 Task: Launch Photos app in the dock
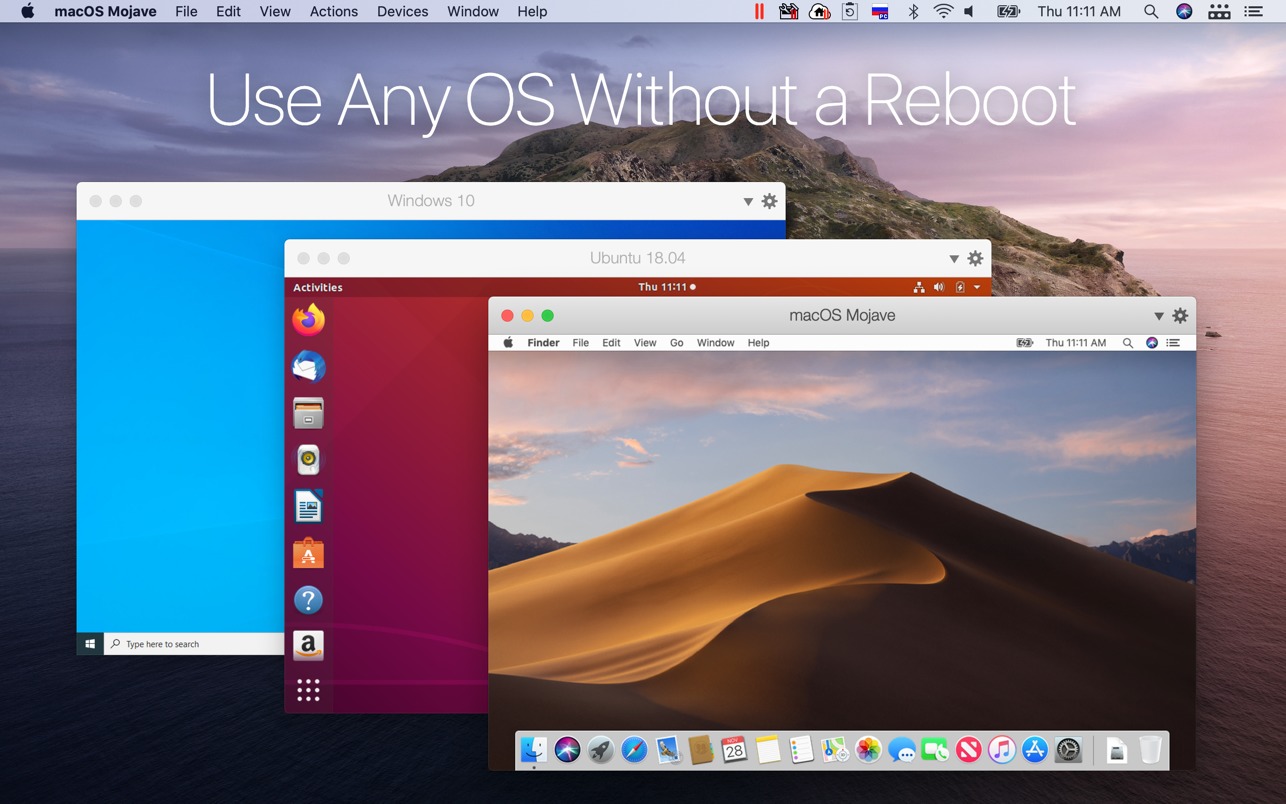click(868, 750)
